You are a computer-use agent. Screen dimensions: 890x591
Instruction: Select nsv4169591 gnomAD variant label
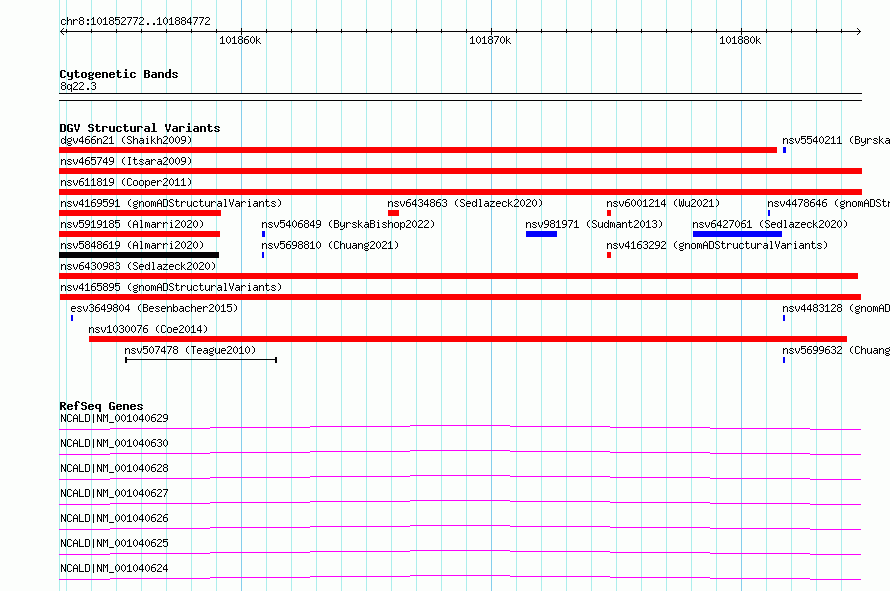[171, 203]
